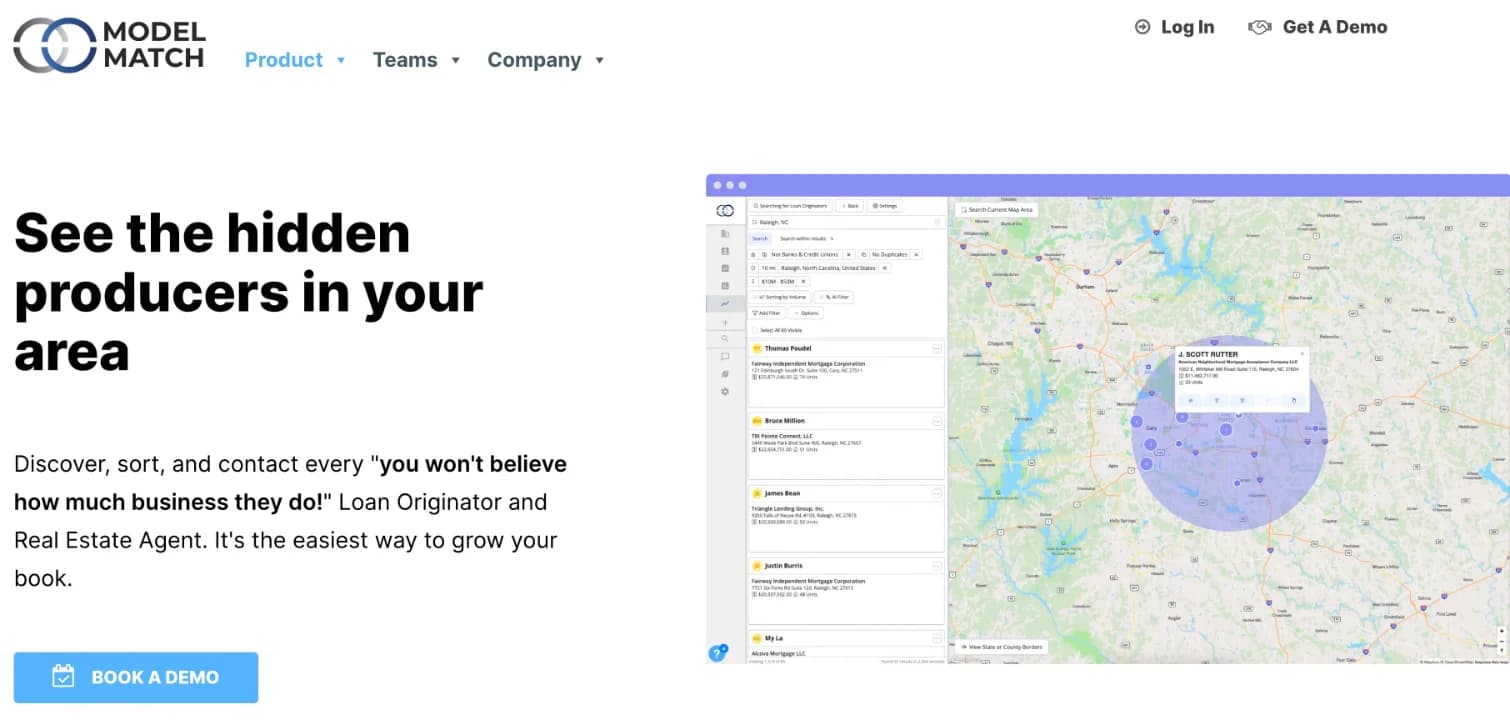Image resolution: width=1510 pixels, height=721 pixels.
Task: Click the Justin Burris name
Action: point(784,565)
